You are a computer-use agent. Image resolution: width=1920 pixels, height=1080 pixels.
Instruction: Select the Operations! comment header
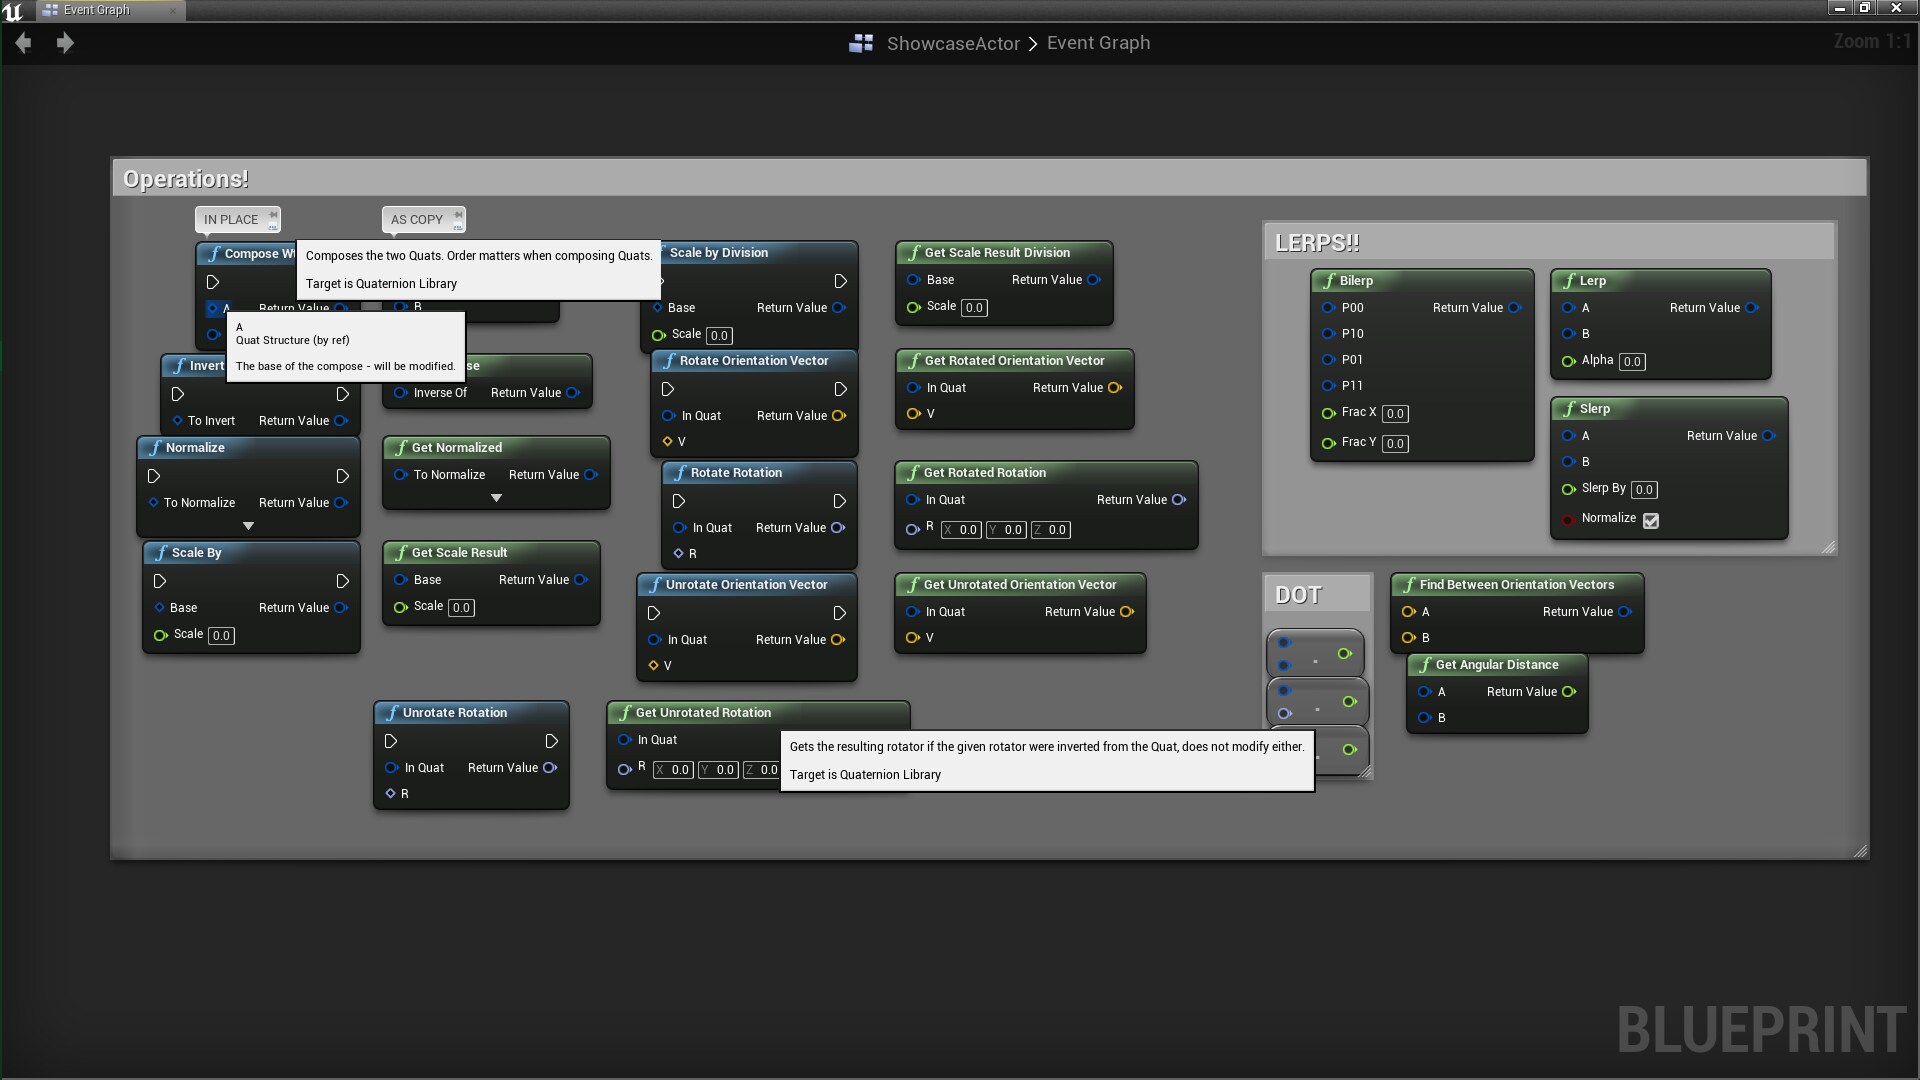click(186, 177)
